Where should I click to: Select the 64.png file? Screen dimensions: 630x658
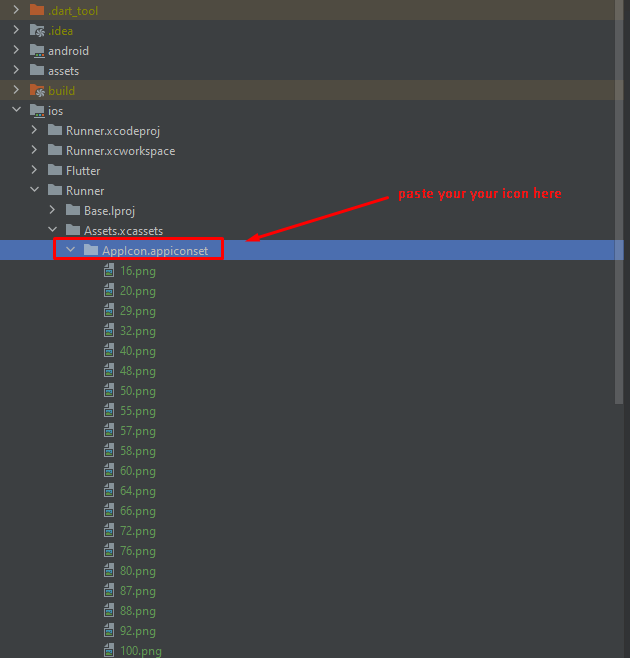pyautogui.click(x=138, y=490)
